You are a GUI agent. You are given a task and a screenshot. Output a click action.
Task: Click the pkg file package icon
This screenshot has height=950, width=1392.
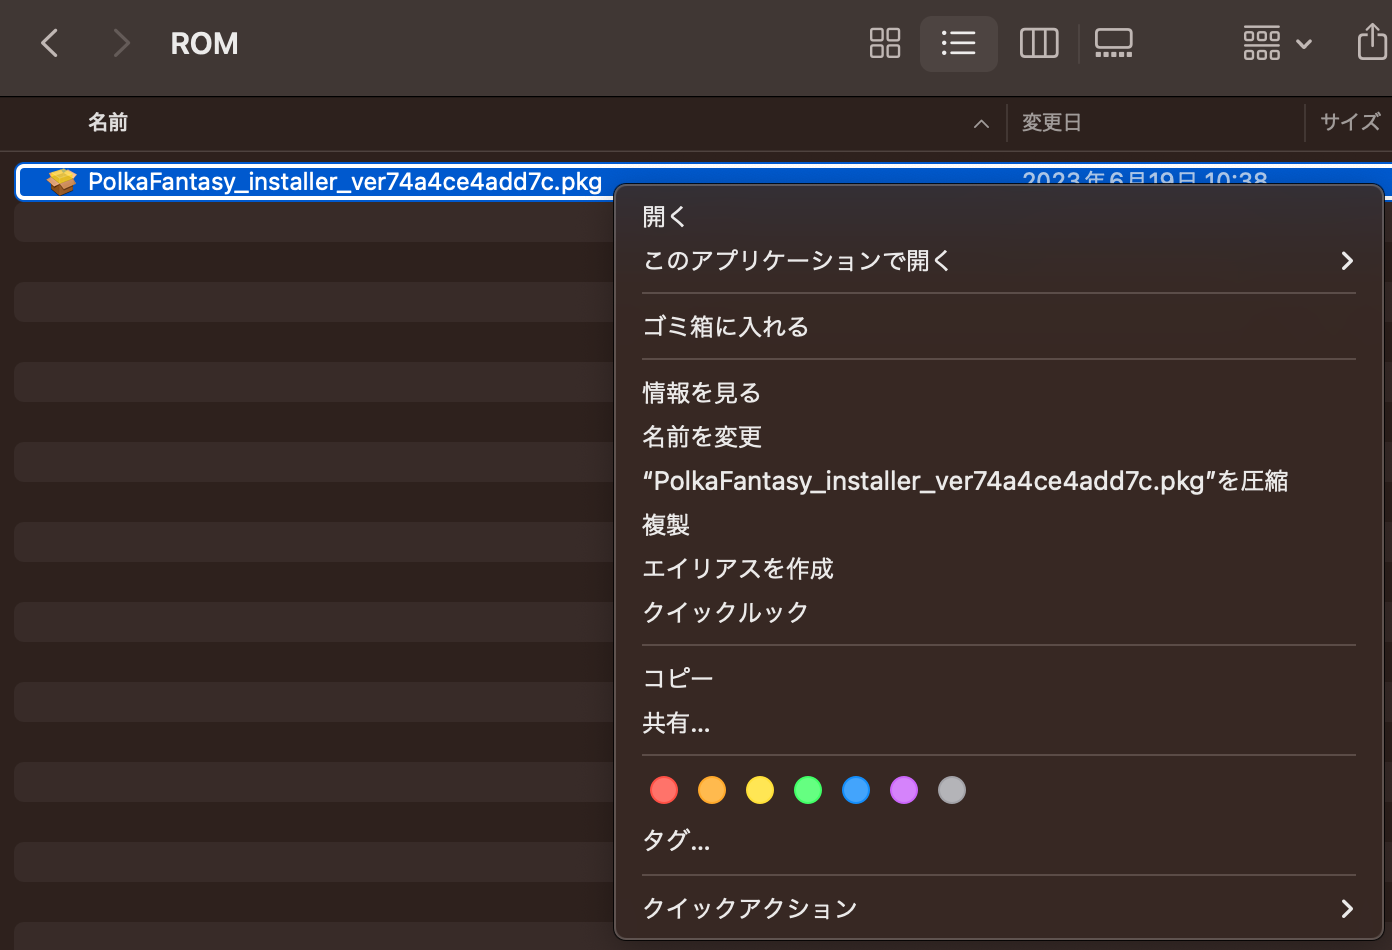tap(62, 181)
